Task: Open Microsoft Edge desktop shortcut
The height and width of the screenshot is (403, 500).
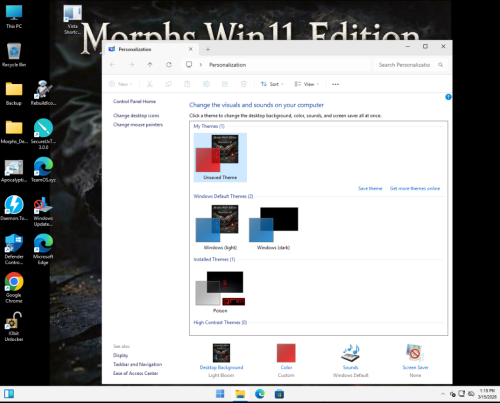Action: tap(43, 249)
